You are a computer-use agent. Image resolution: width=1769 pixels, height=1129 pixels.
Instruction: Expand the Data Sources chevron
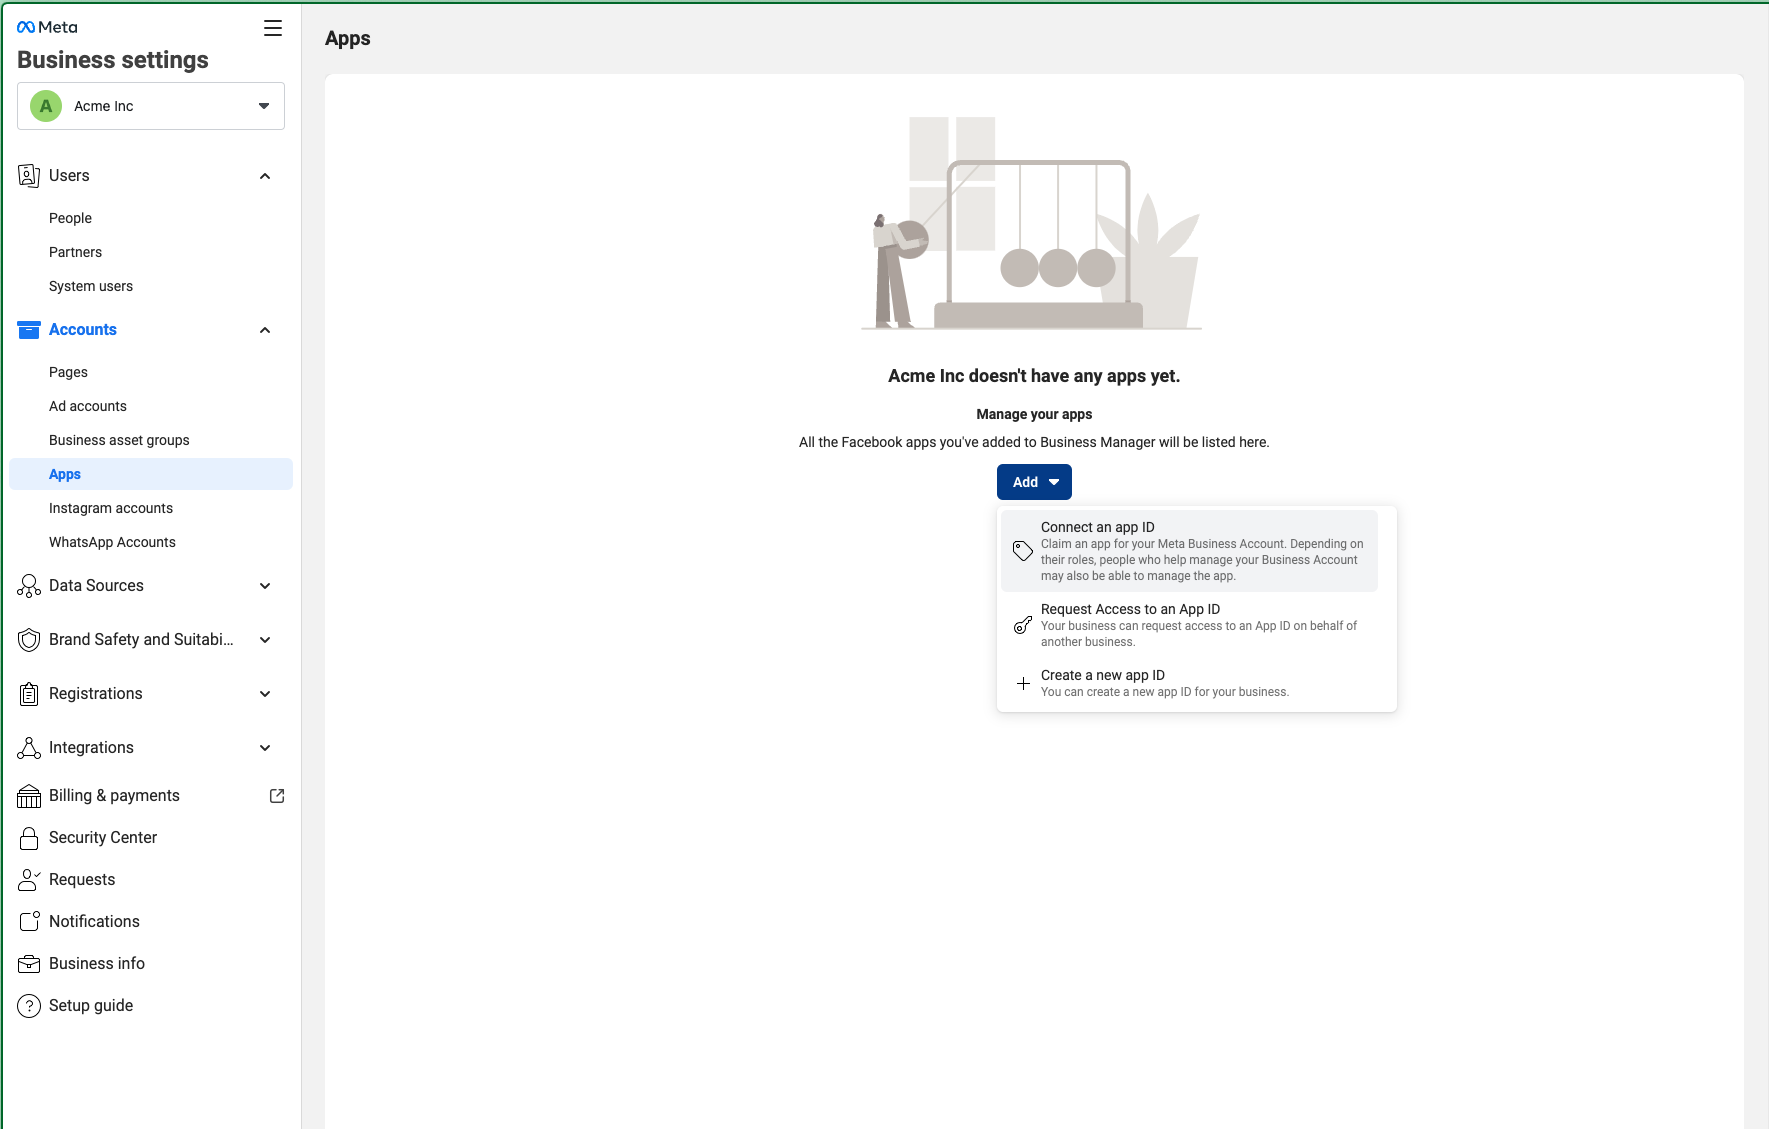coord(265,586)
